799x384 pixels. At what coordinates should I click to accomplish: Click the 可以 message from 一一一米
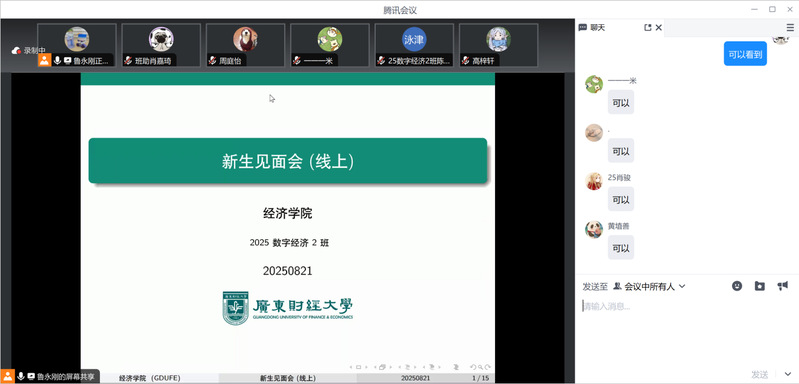click(621, 102)
